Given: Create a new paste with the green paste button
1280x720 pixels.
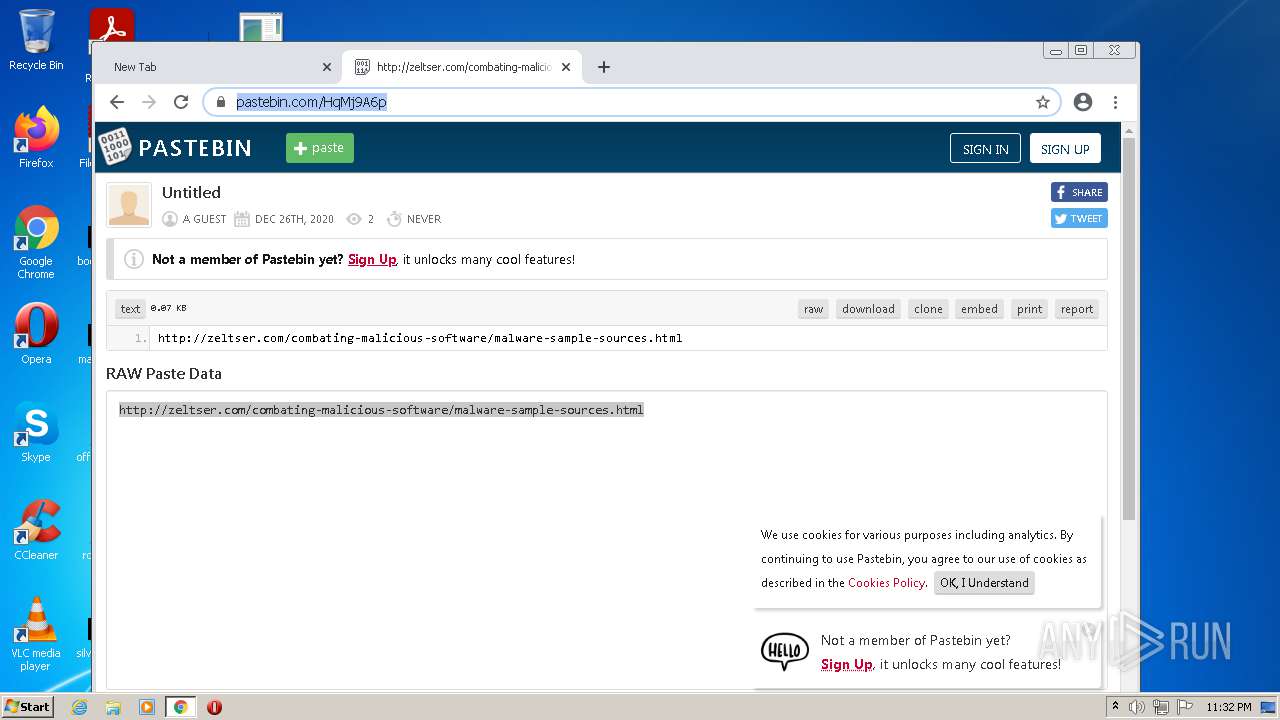Looking at the screenshot, I should 319,147.
